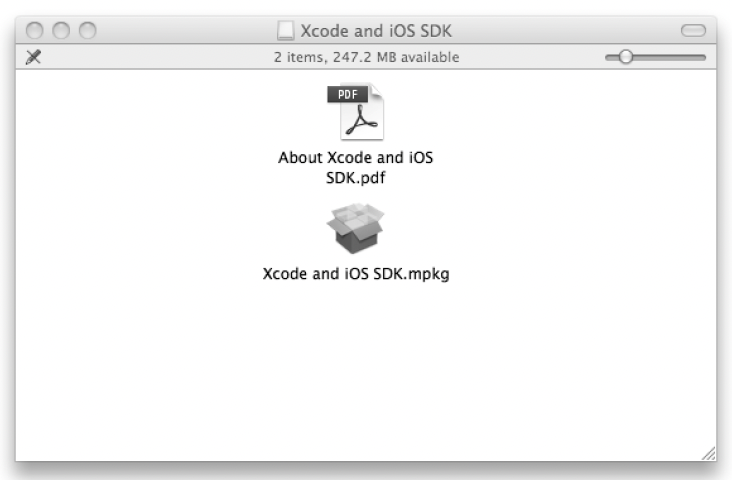Screen dimensions: 732x480
Task: Toggle toolbar with the pill button in the title bar
Action: point(693,30)
